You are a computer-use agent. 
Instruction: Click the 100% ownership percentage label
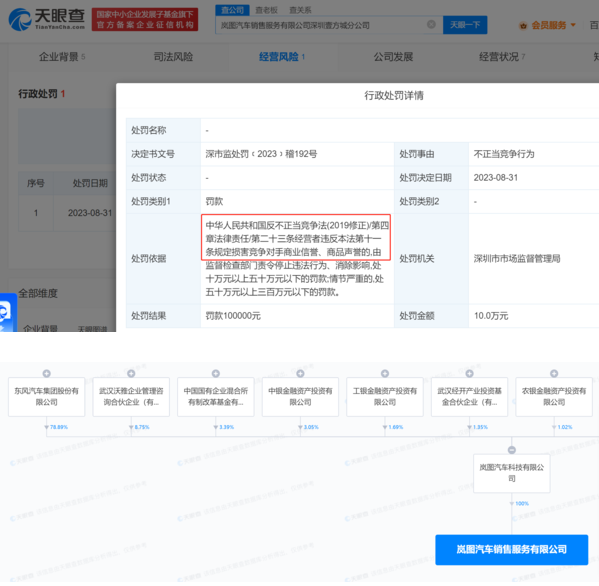pos(522,503)
